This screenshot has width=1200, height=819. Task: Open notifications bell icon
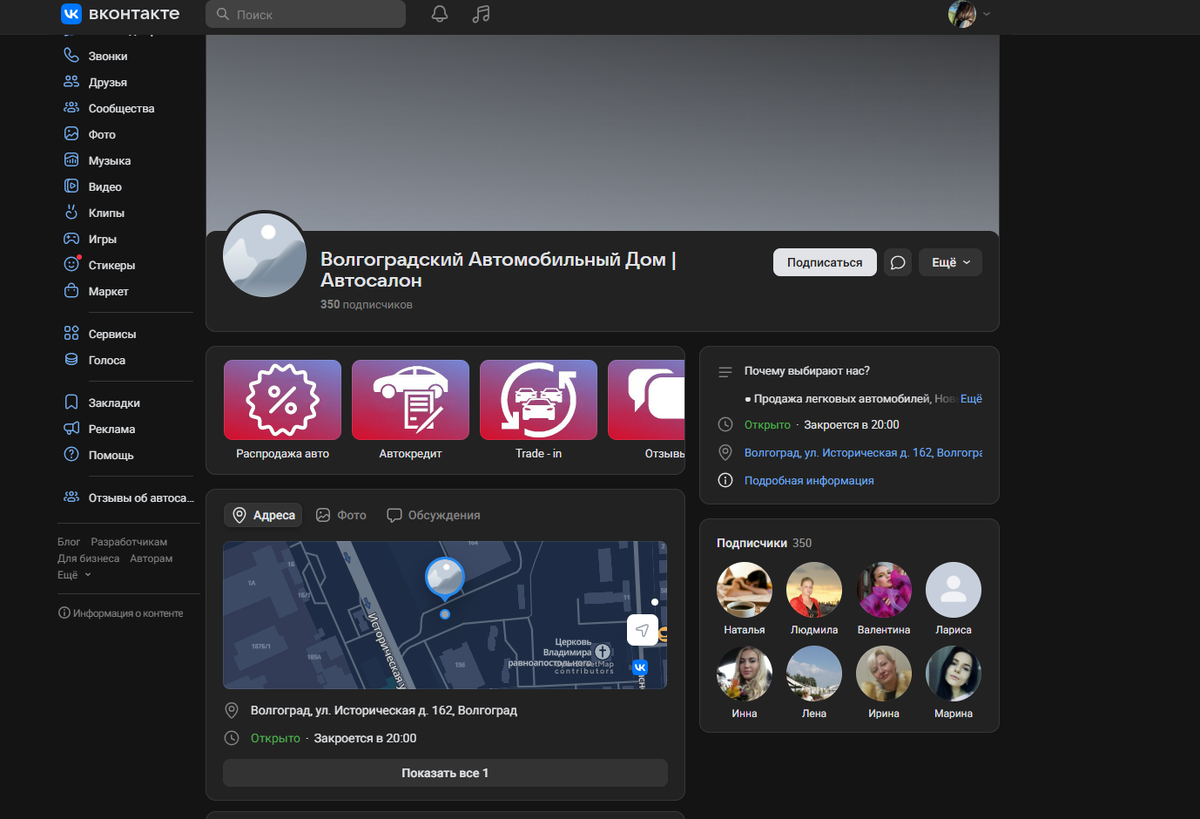click(x=439, y=14)
